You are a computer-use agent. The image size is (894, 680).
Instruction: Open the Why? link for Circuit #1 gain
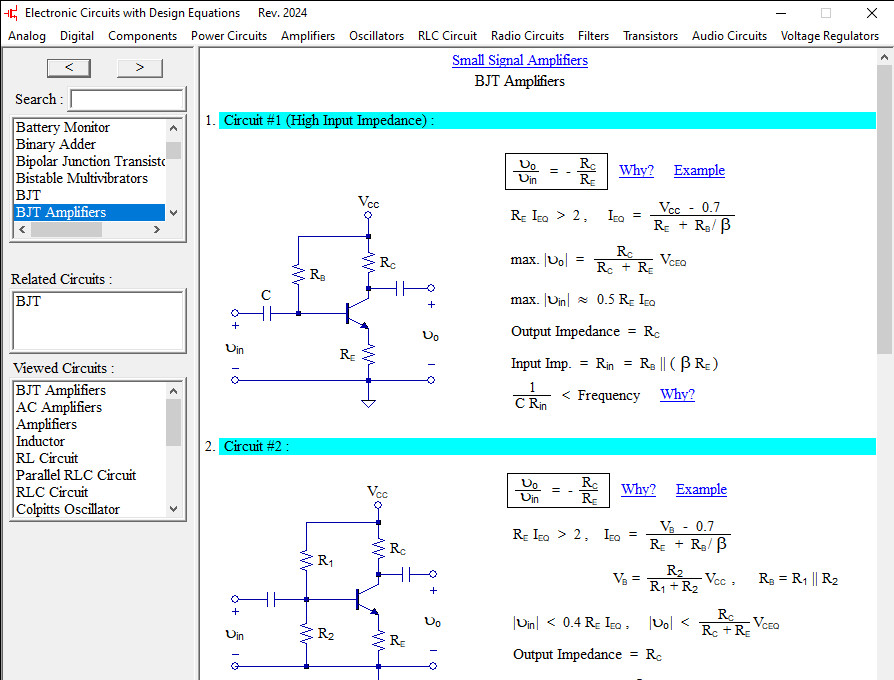[x=636, y=170]
